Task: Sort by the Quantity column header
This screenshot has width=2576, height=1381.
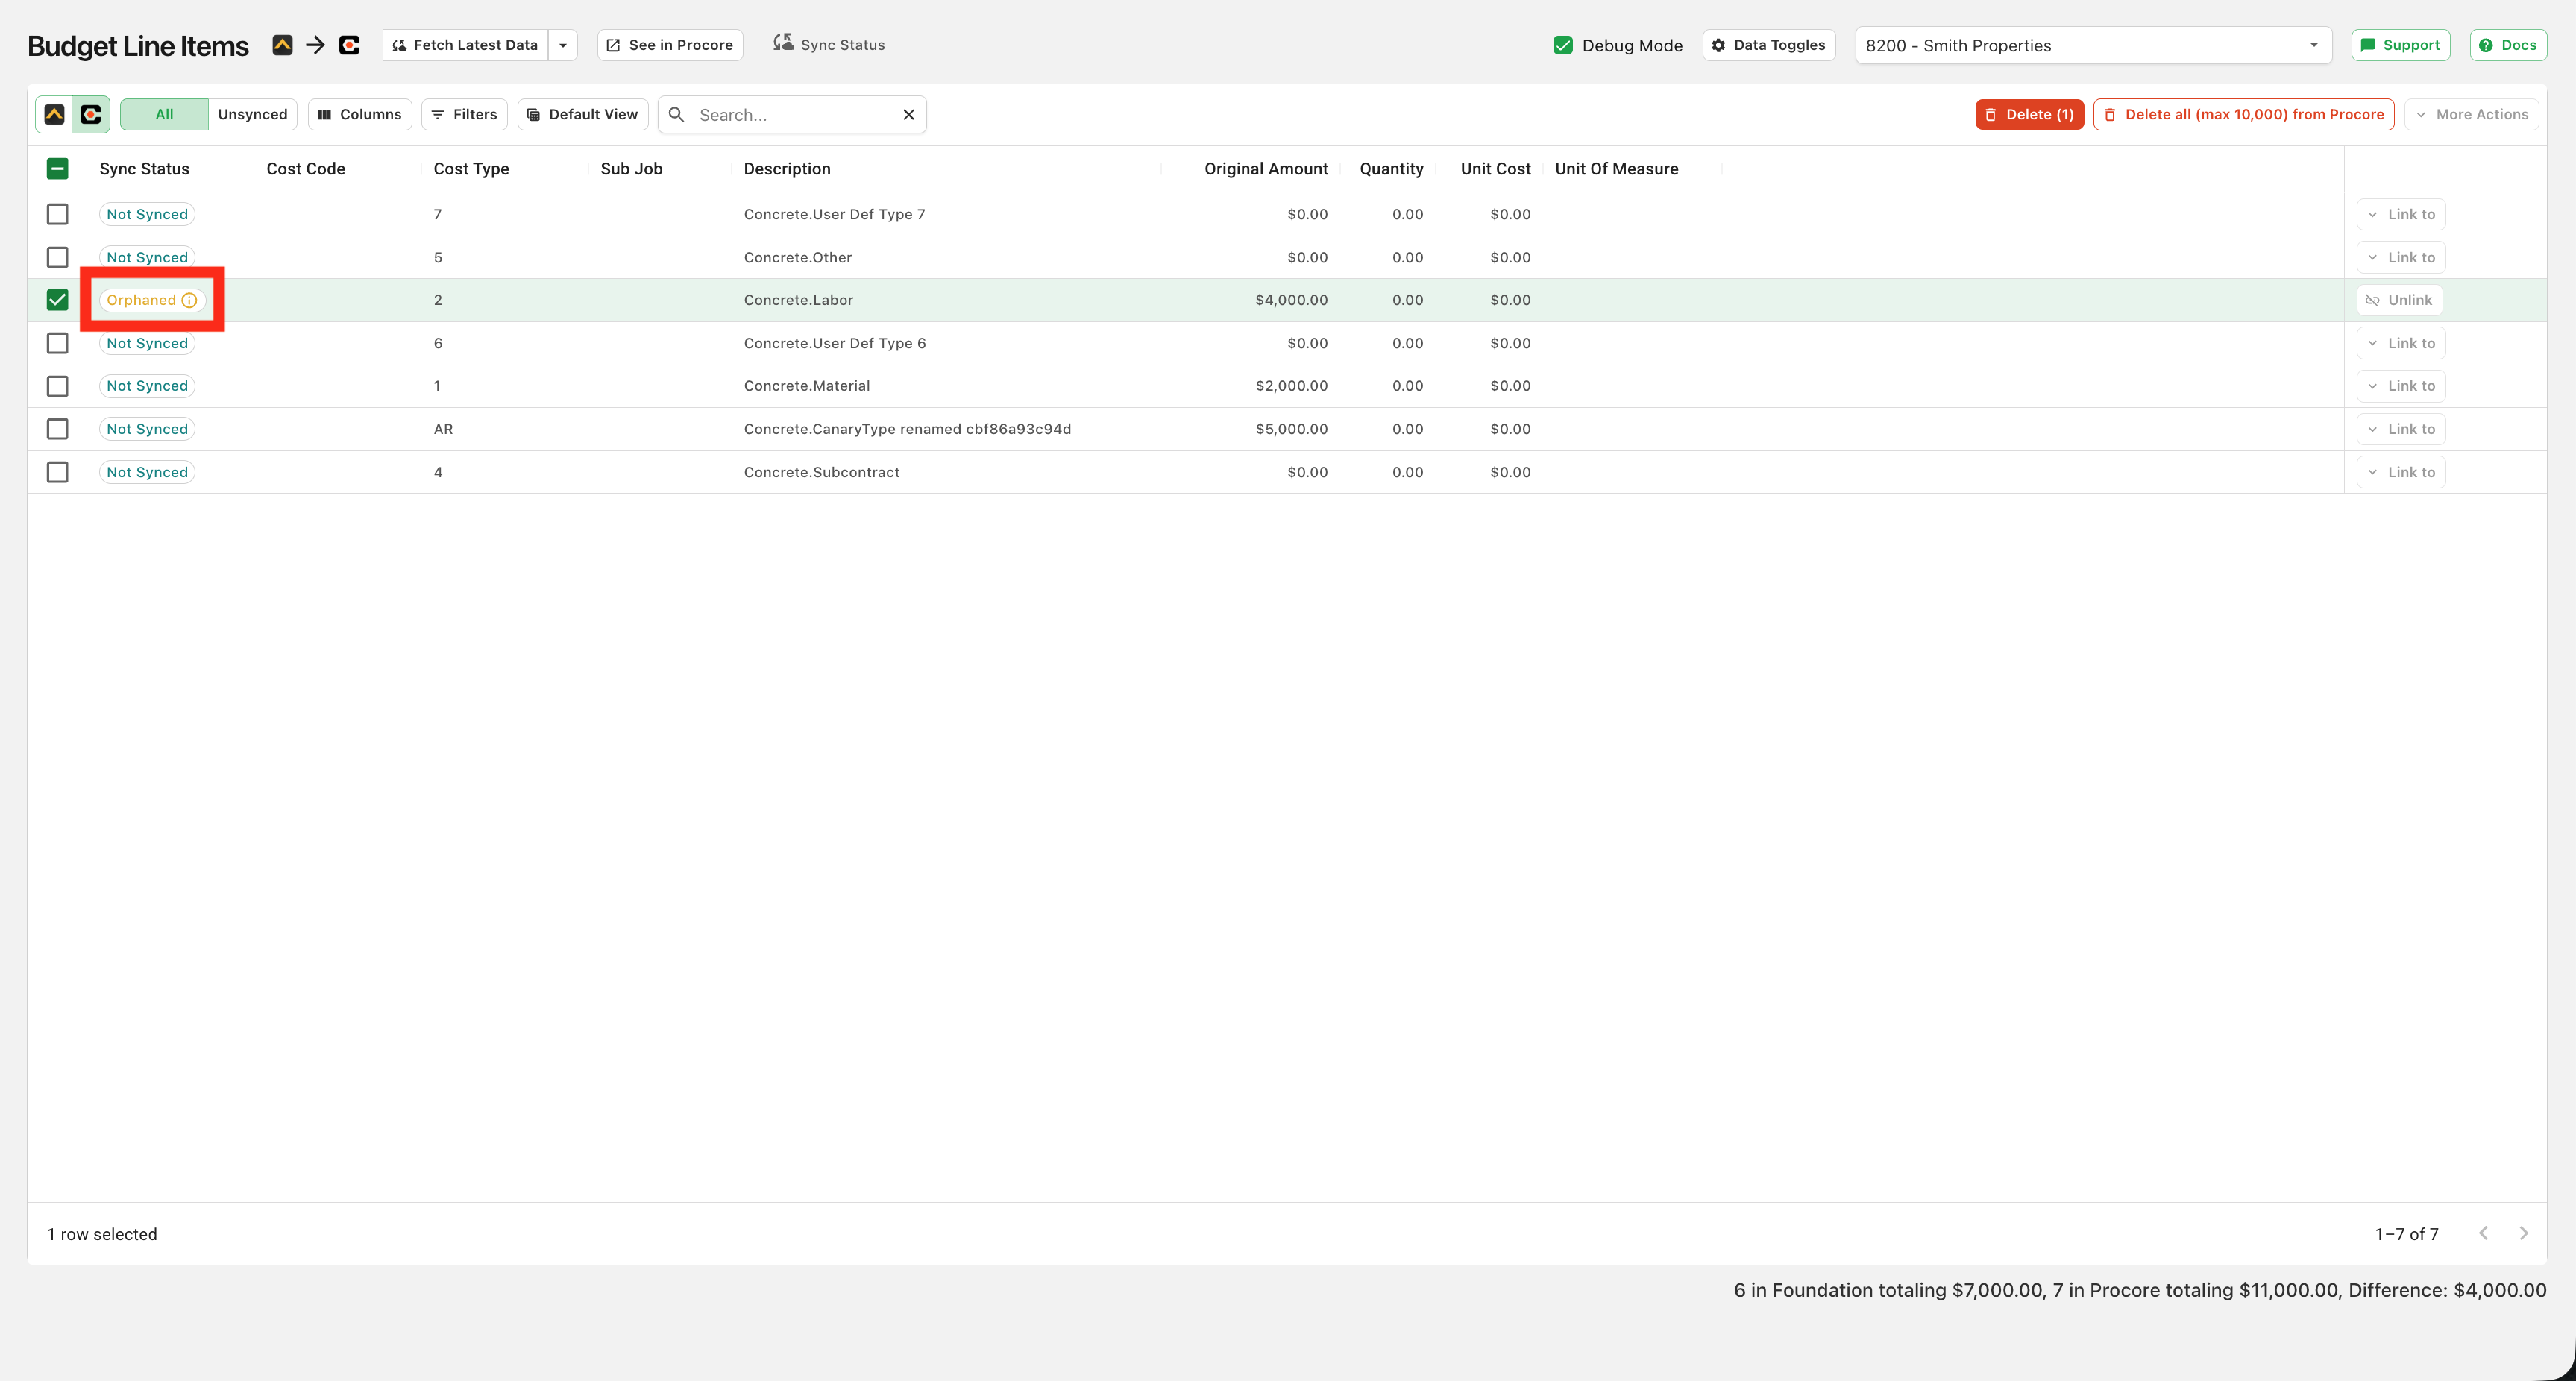Action: [1391, 169]
